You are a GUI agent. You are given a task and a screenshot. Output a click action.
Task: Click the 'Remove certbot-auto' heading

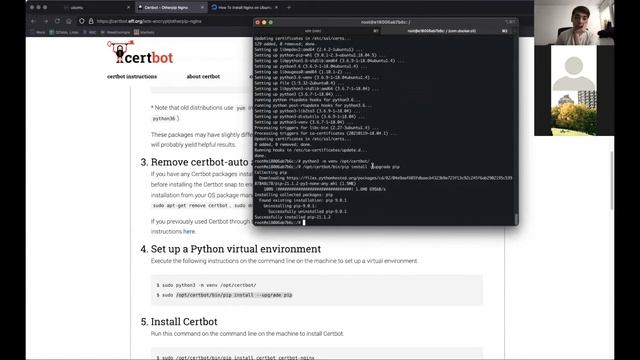tap(200, 162)
